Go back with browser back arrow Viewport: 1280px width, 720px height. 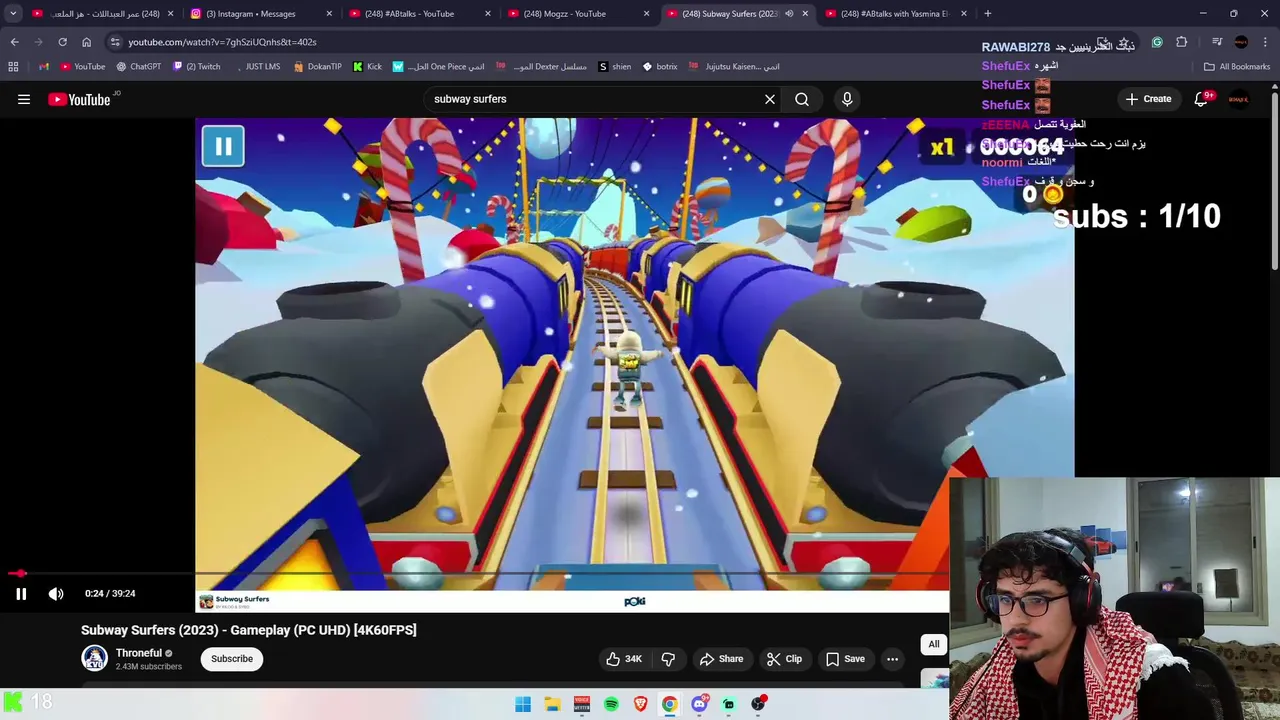pyautogui.click(x=14, y=42)
